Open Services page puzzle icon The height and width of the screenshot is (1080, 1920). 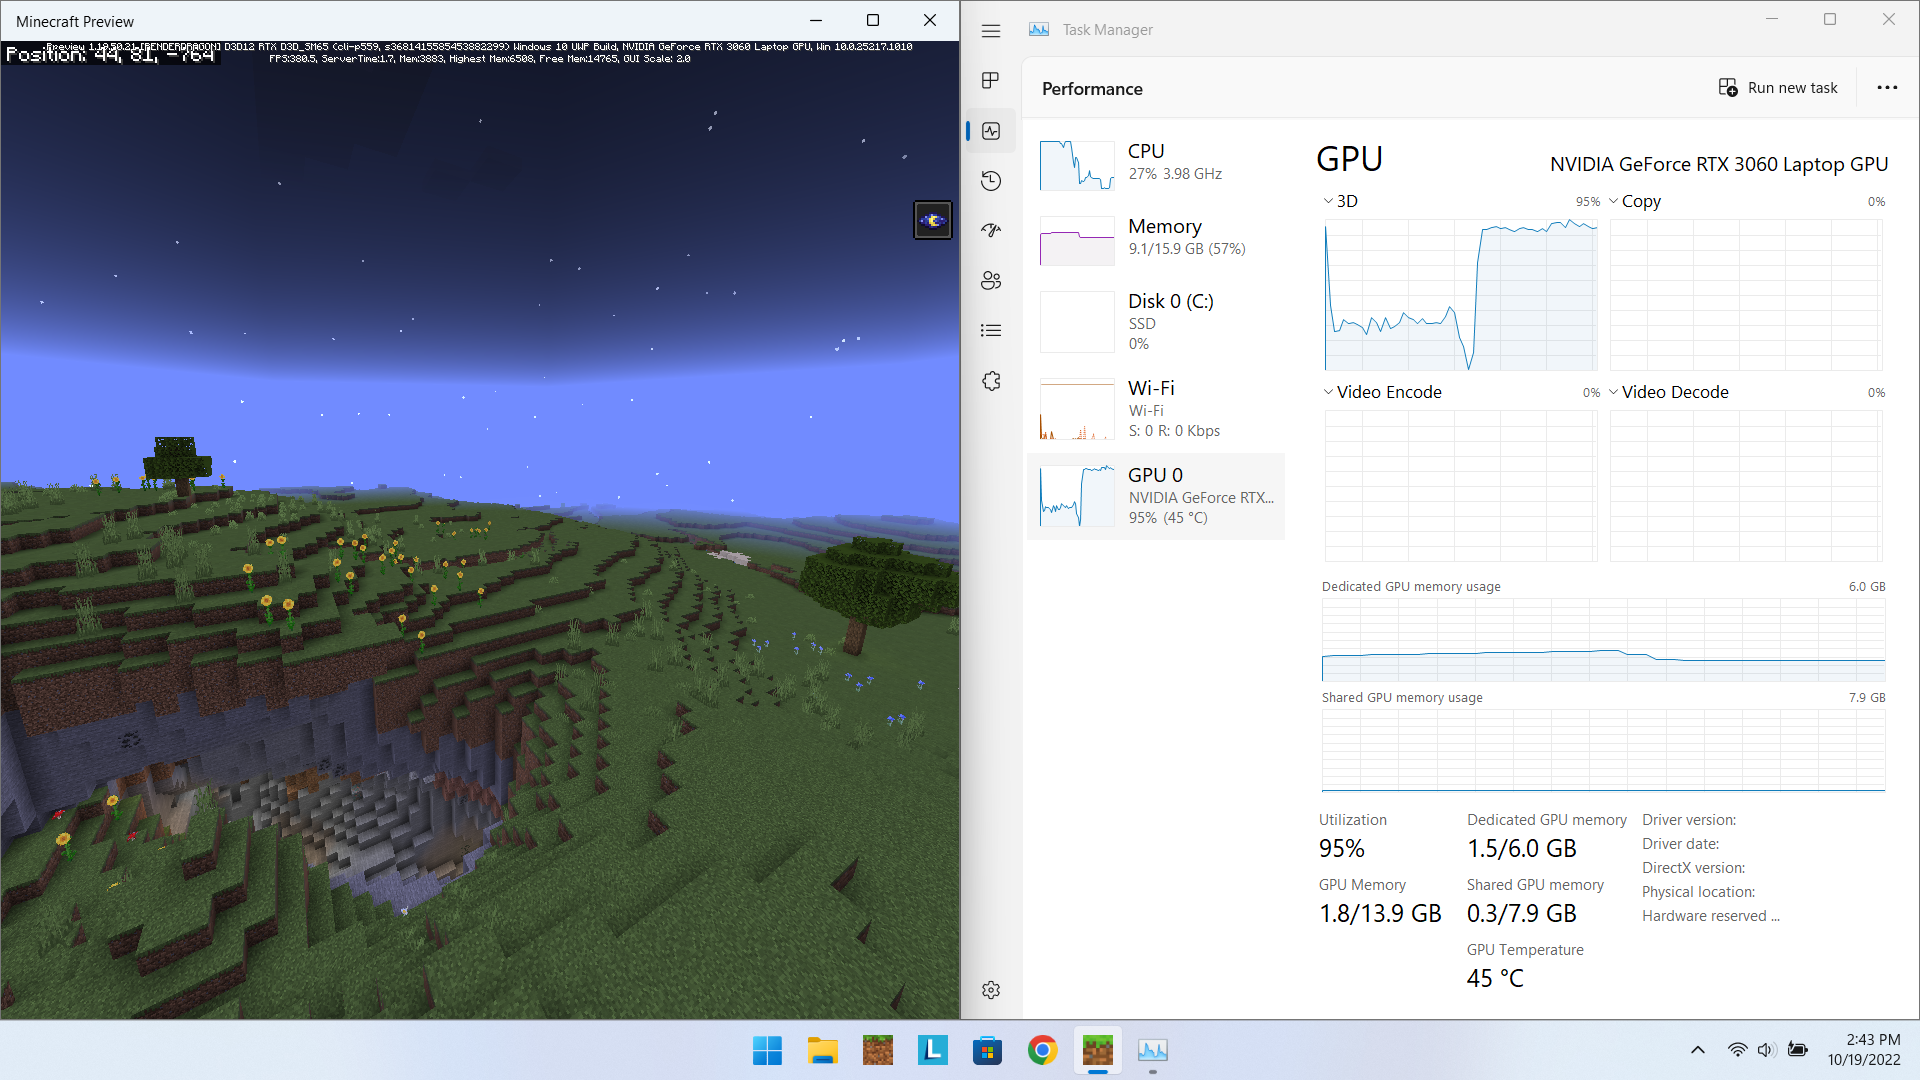(991, 381)
